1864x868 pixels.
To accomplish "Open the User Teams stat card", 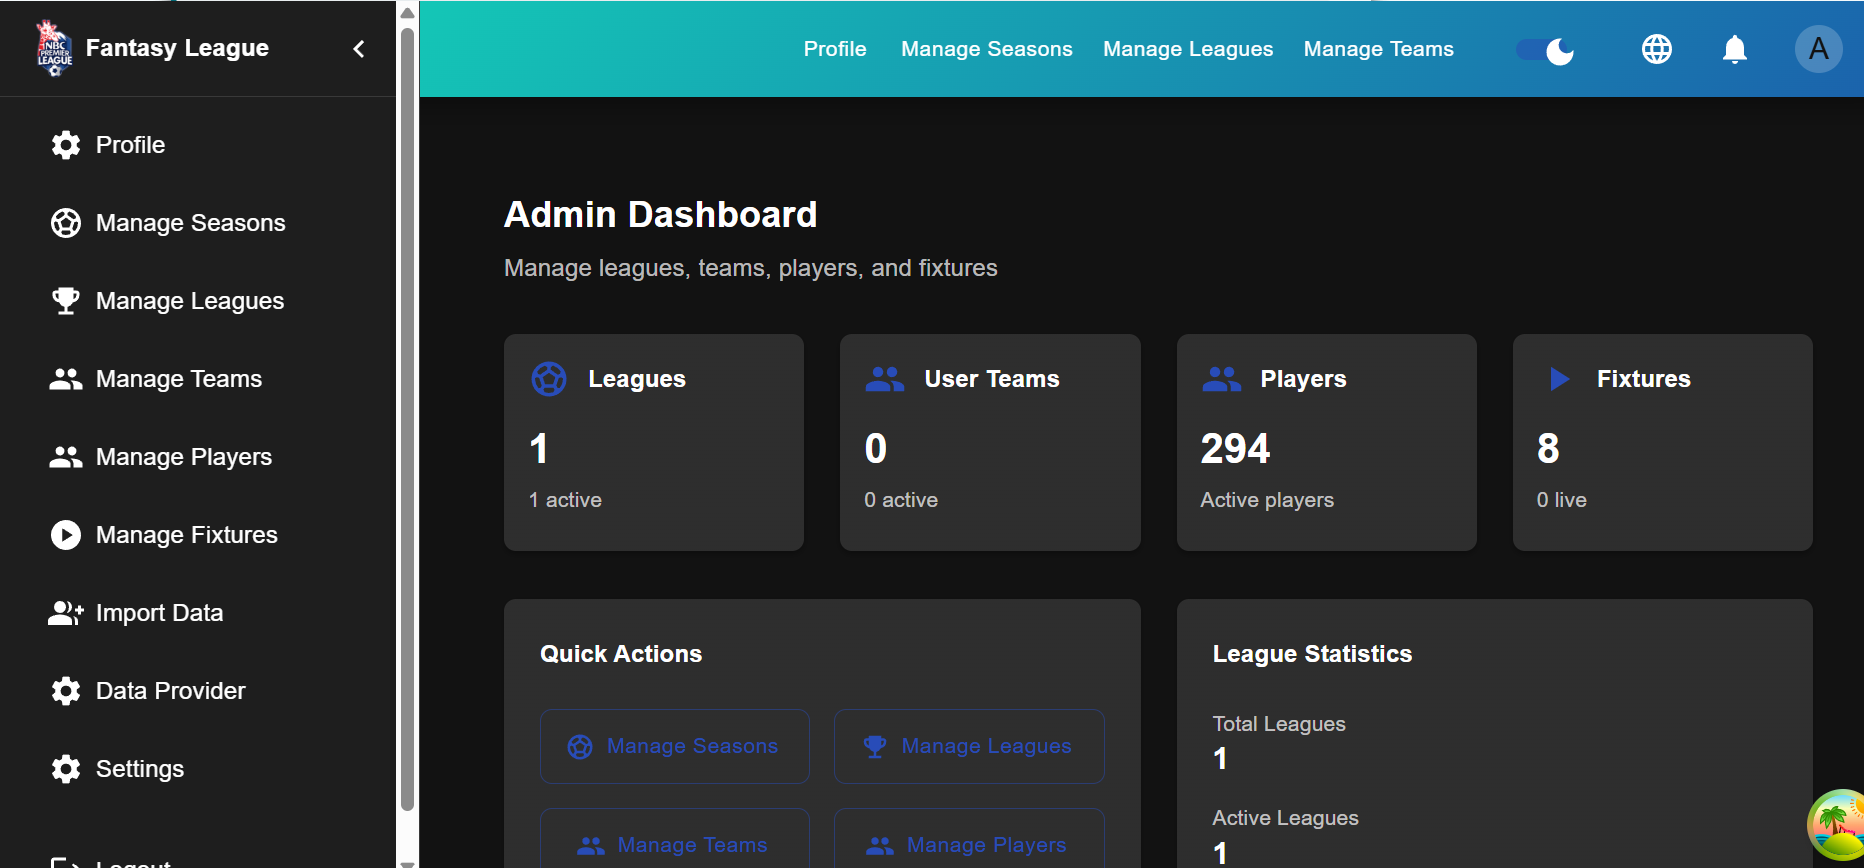I will point(990,442).
